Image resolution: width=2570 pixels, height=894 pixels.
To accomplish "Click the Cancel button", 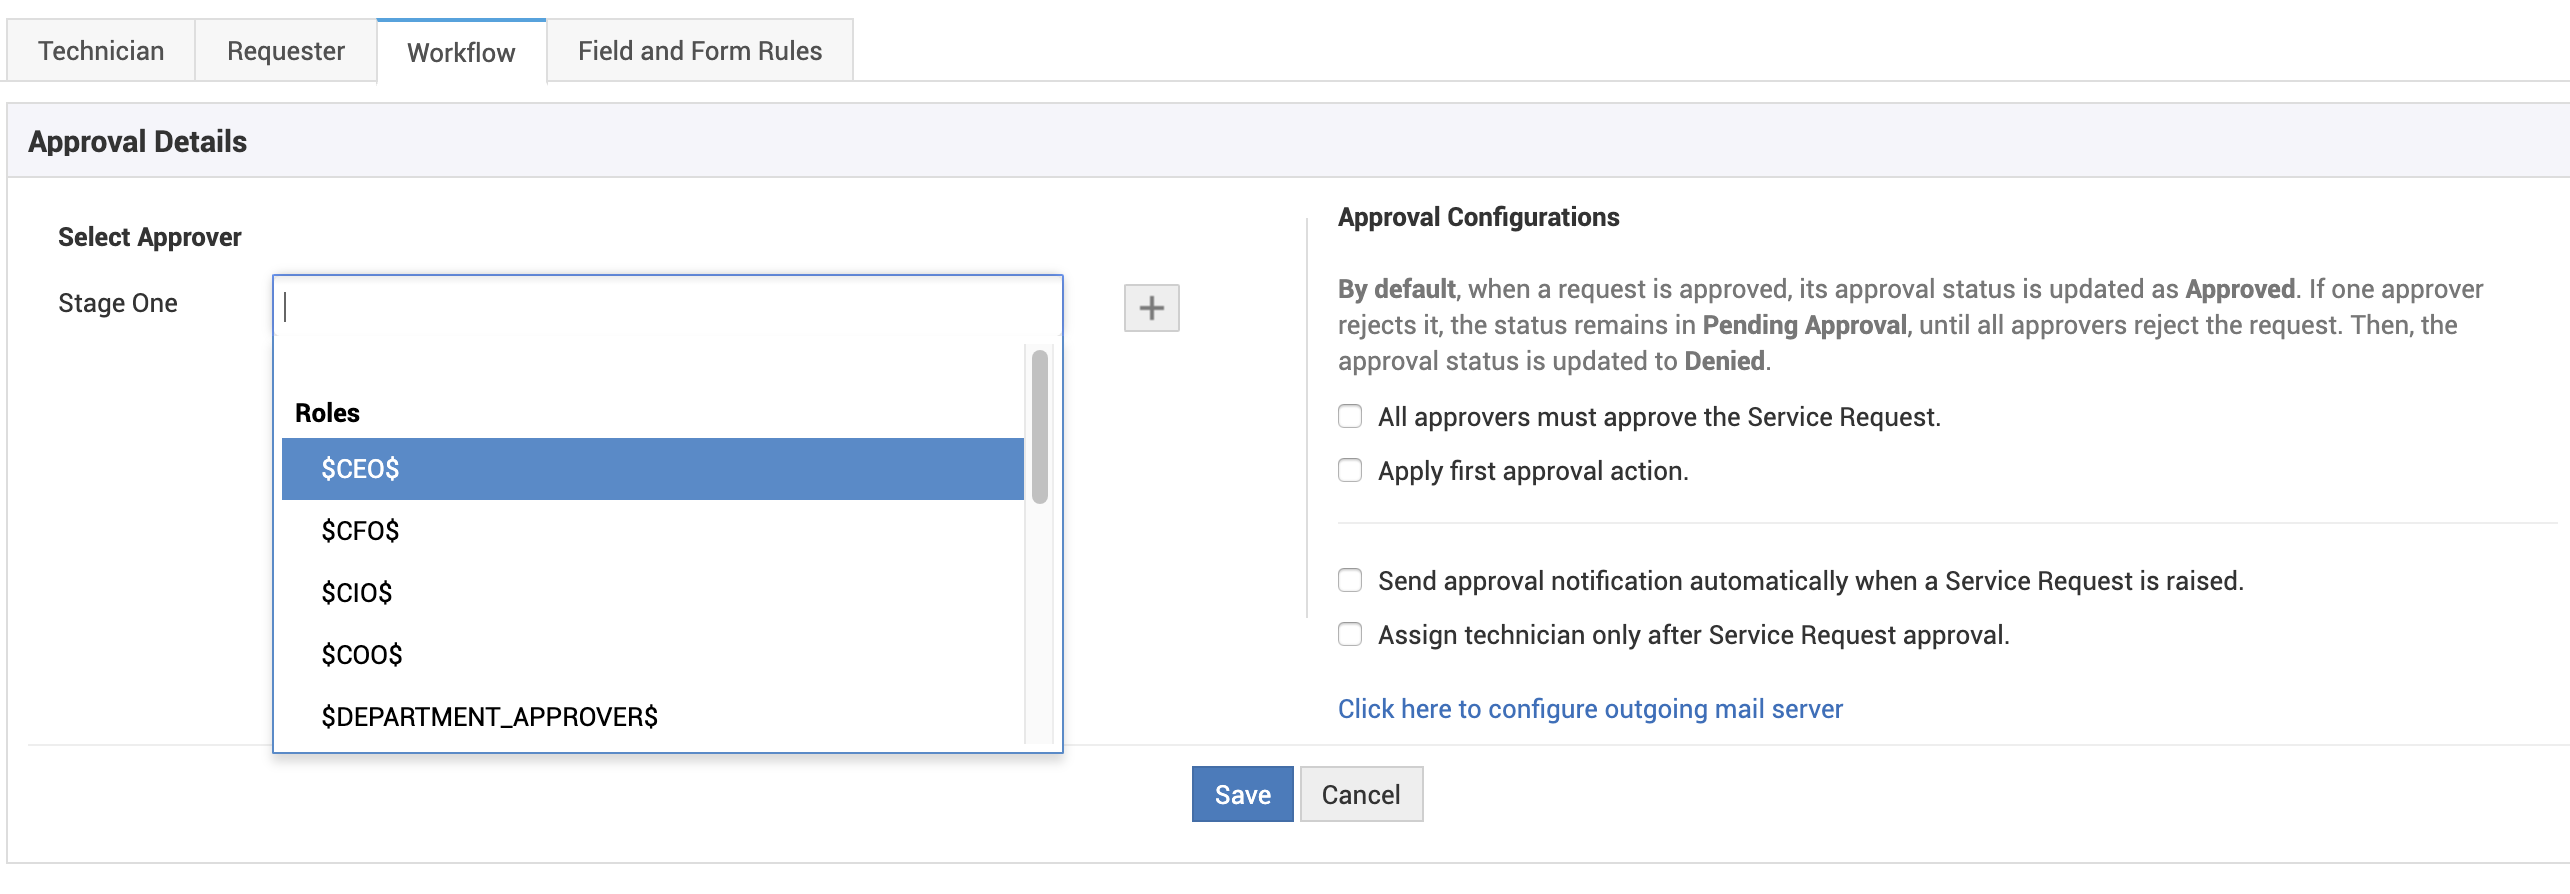I will tap(1361, 794).
